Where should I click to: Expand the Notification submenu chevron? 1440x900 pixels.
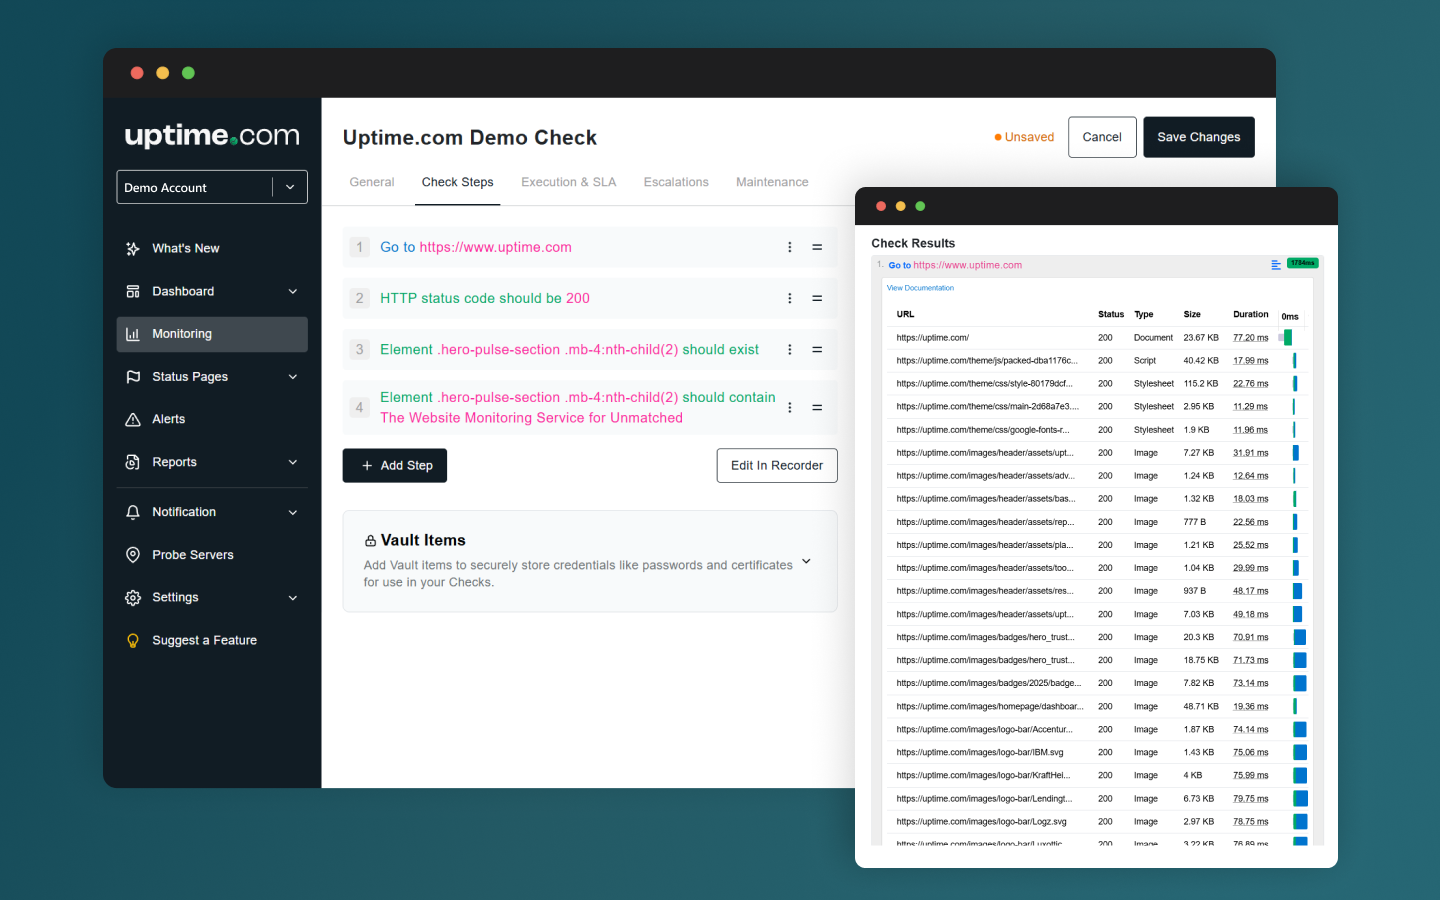[293, 512]
